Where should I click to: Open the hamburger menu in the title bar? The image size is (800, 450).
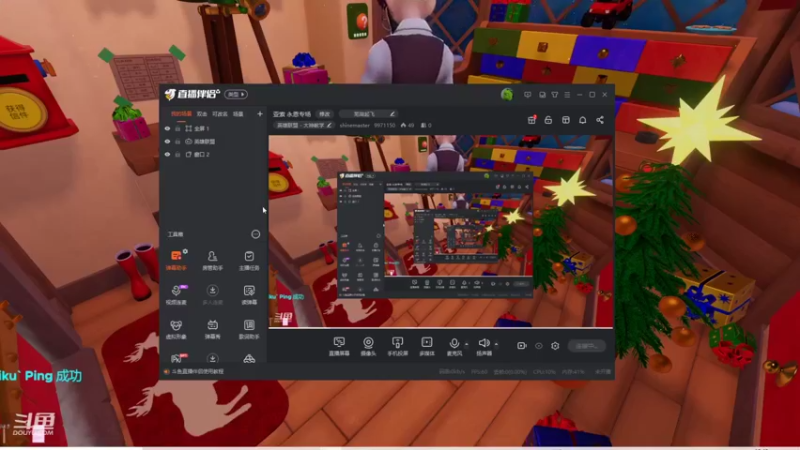[567, 94]
